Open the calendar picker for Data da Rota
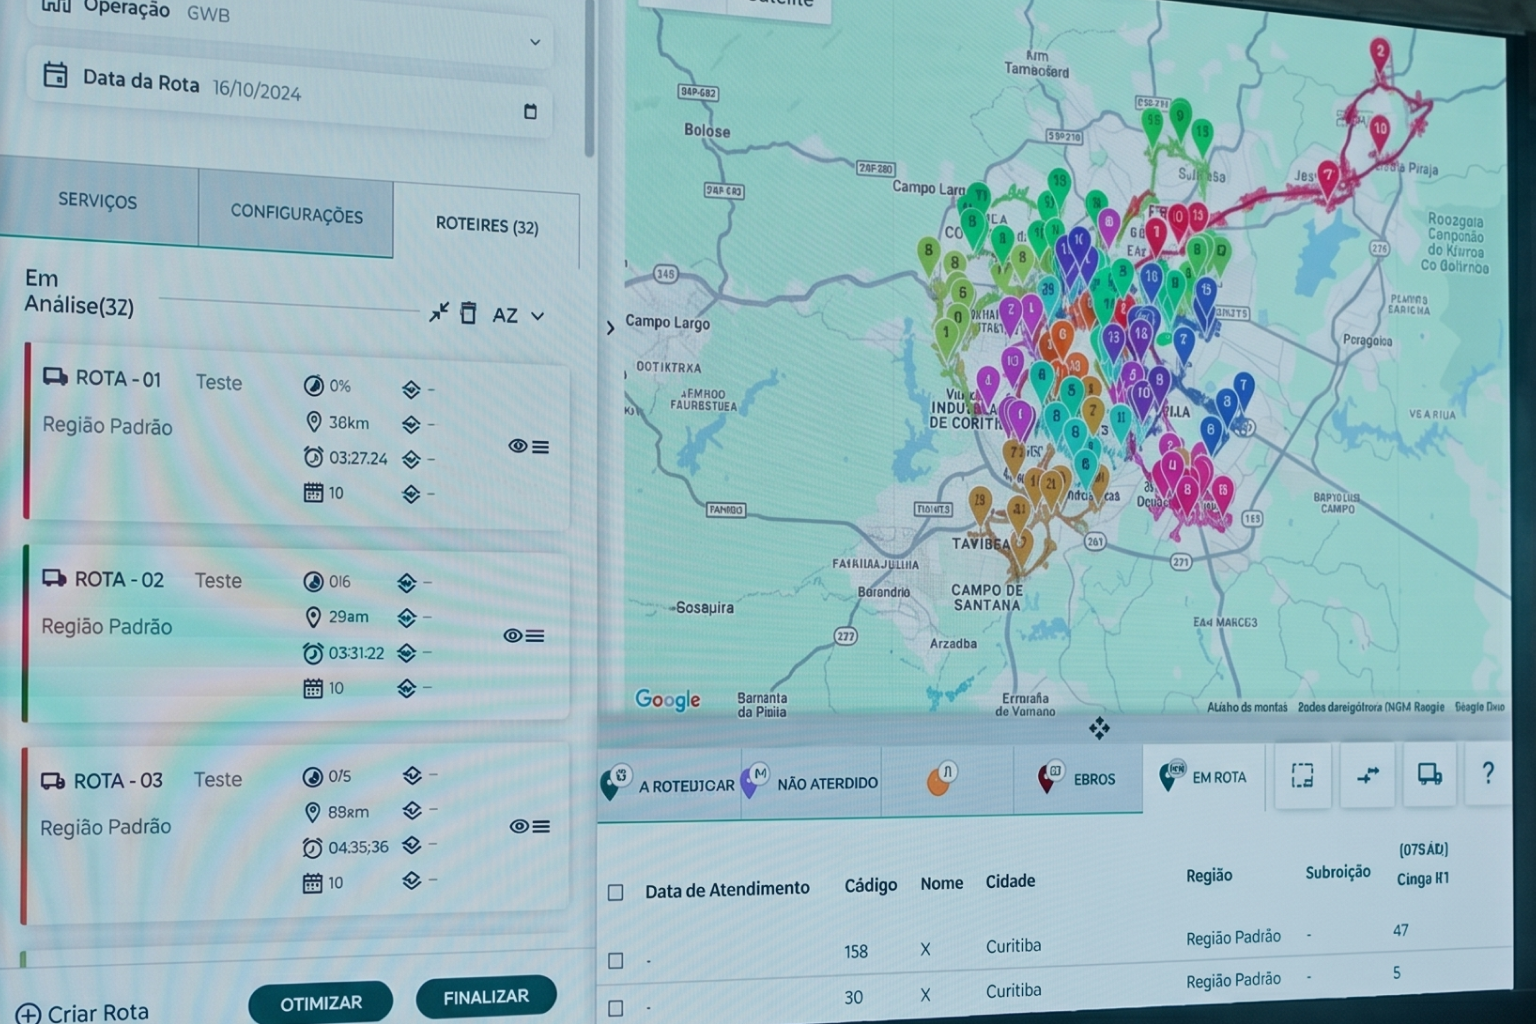The height and width of the screenshot is (1024, 1536). point(530,111)
